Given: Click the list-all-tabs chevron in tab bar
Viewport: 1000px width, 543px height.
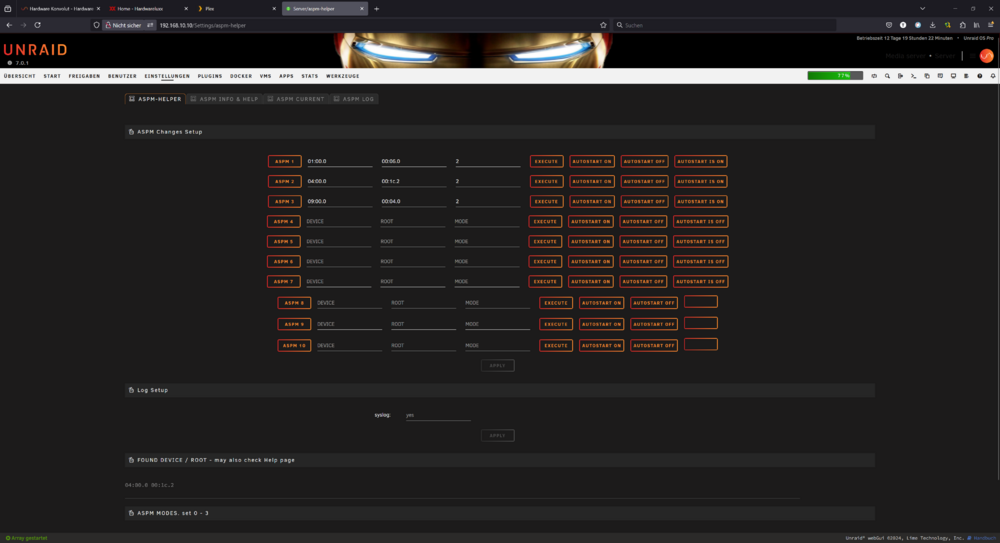Looking at the screenshot, I should 922,9.
